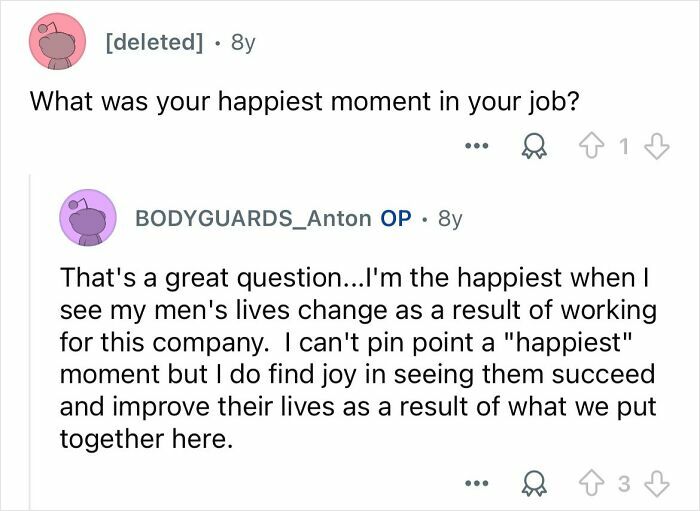Image resolution: width=700 pixels, height=511 pixels.
Task: Click the OP badge next to BODYGUARDS_Anton
Action: (x=396, y=218)
